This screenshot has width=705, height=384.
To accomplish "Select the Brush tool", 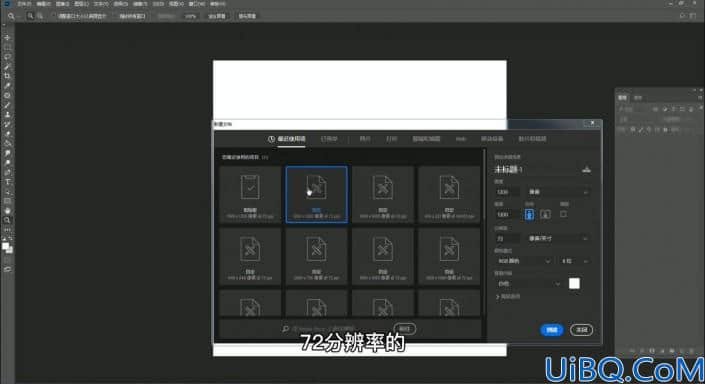I will pos(7,105).
